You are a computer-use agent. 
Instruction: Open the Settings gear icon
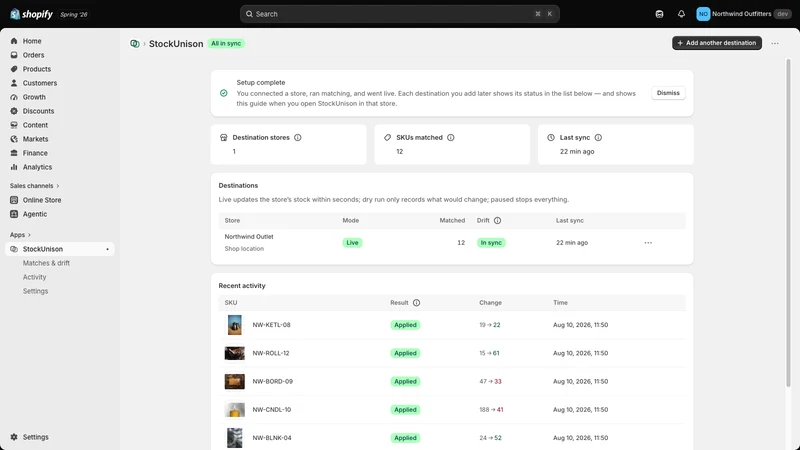click(x=14, y=437)
